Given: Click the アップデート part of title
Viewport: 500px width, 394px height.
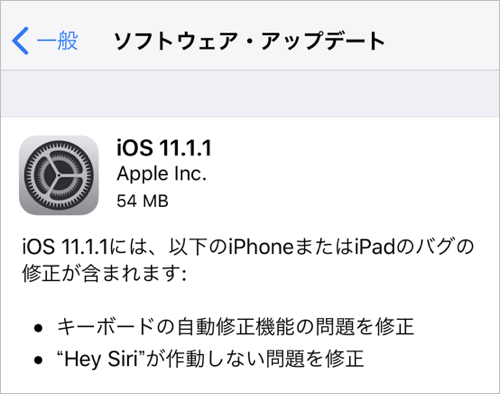Looking at the screenshot, I should tap(322, 41).
